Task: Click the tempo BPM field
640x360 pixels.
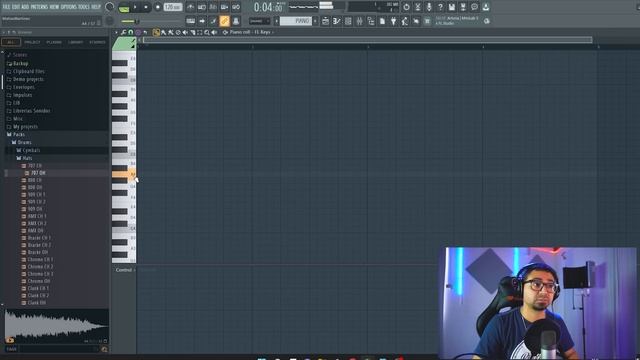Action: click(x=173, y=7)
